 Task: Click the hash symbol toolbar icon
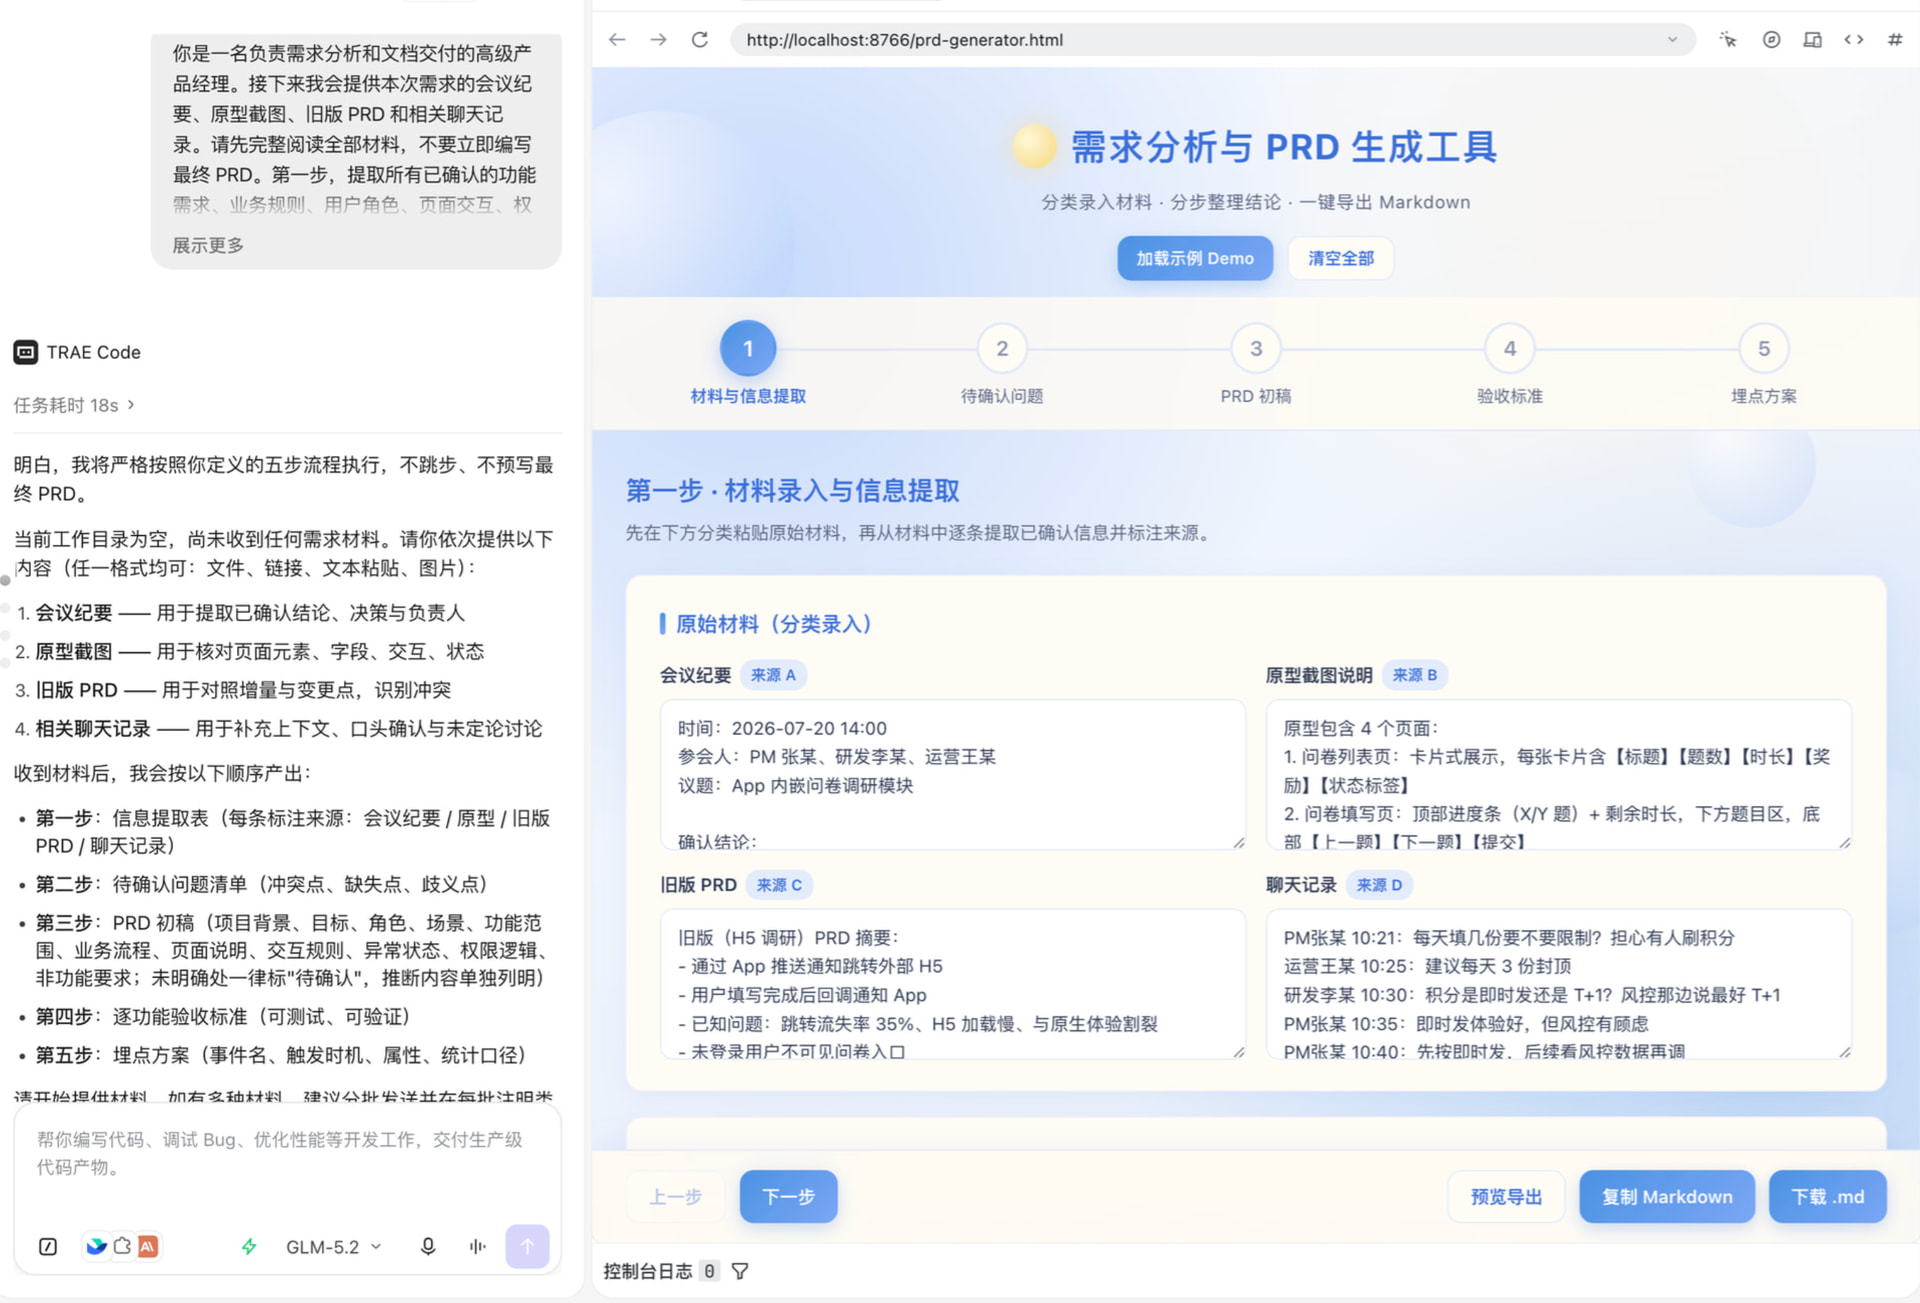[1895, 40]
